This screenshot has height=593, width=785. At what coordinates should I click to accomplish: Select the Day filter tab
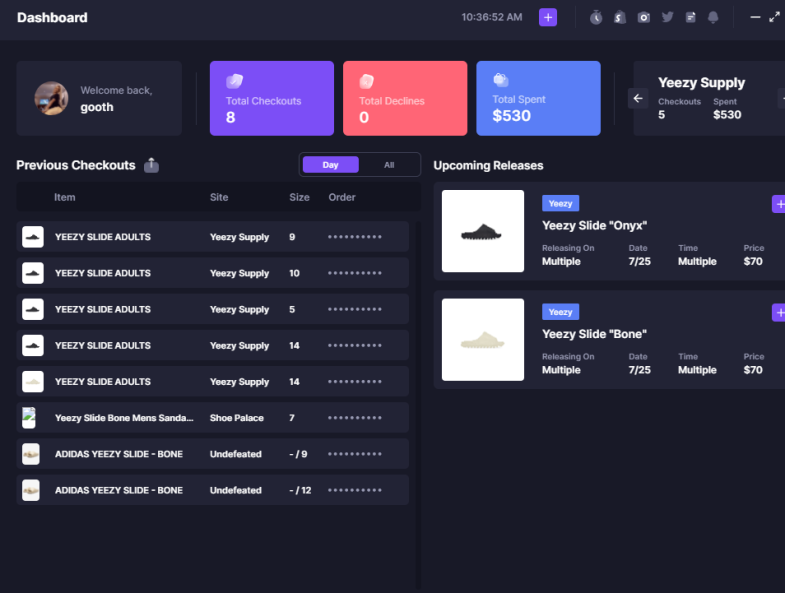tap(330, 165)
